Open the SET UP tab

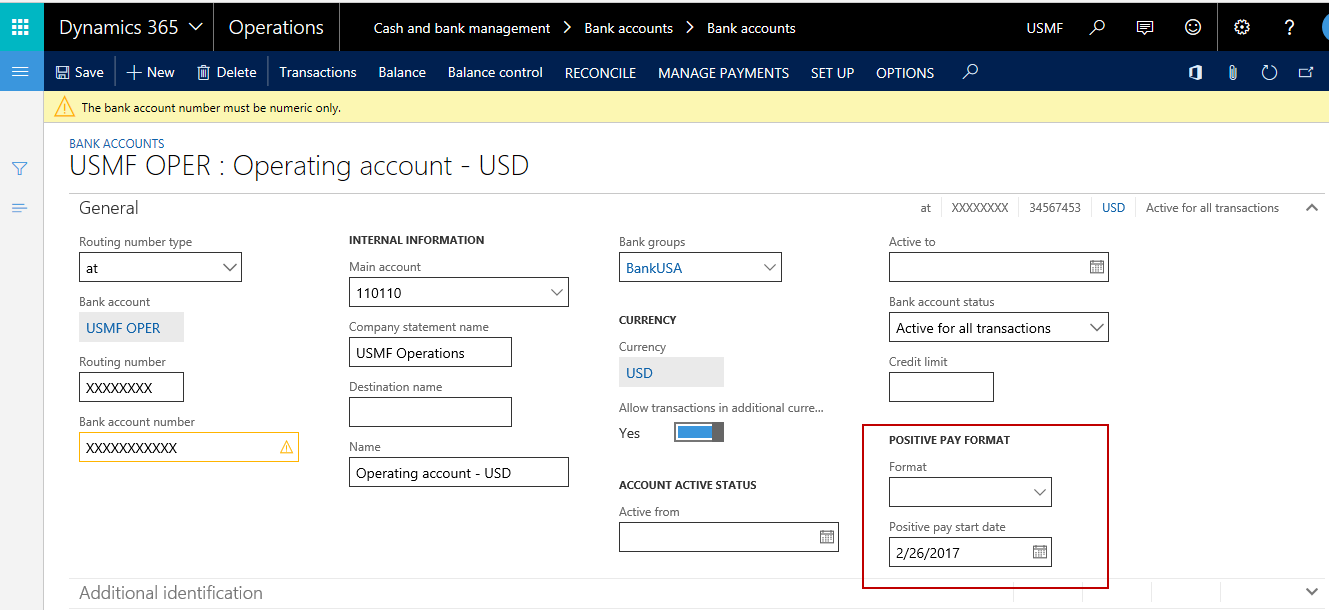[x=832, y=73]
